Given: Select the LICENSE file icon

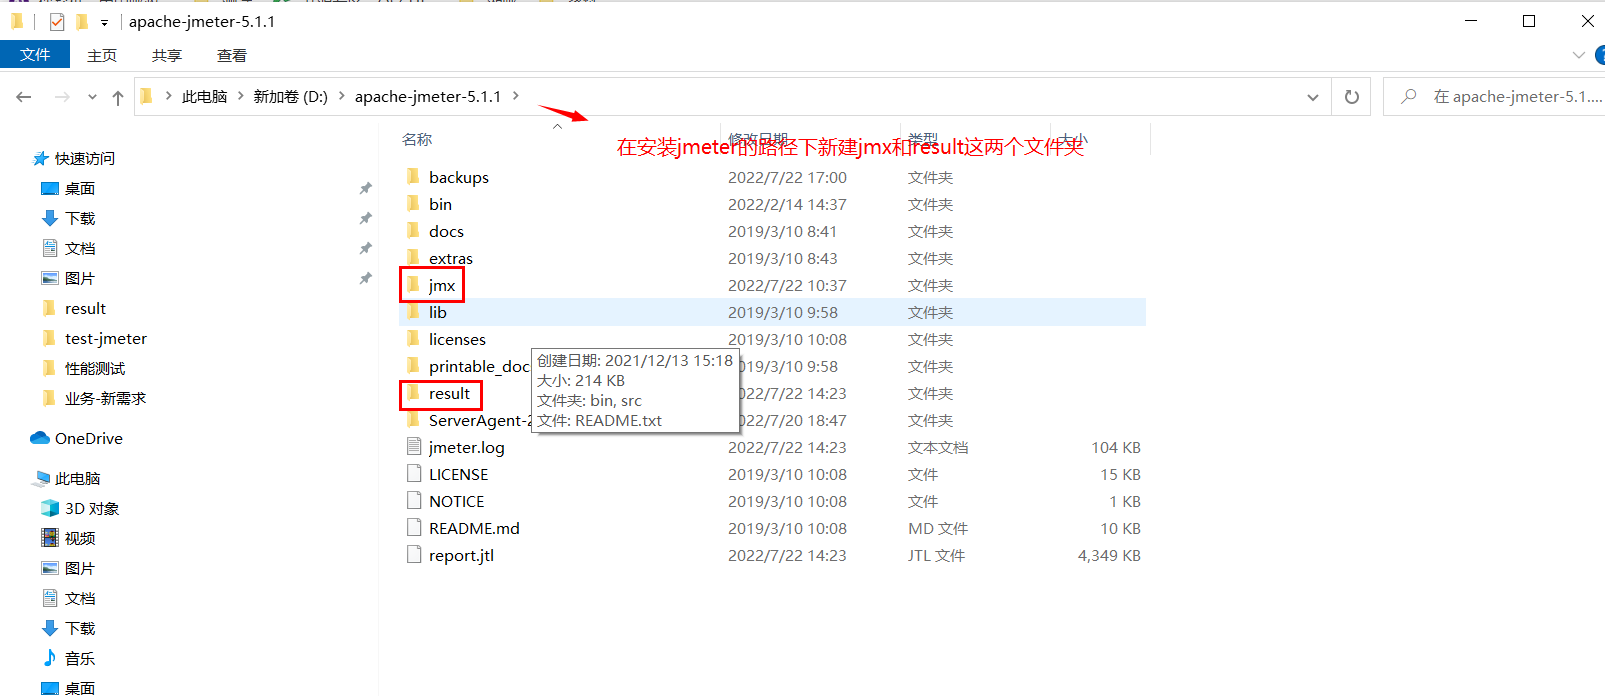Looking at the screenshot, I should coord(414,474).
